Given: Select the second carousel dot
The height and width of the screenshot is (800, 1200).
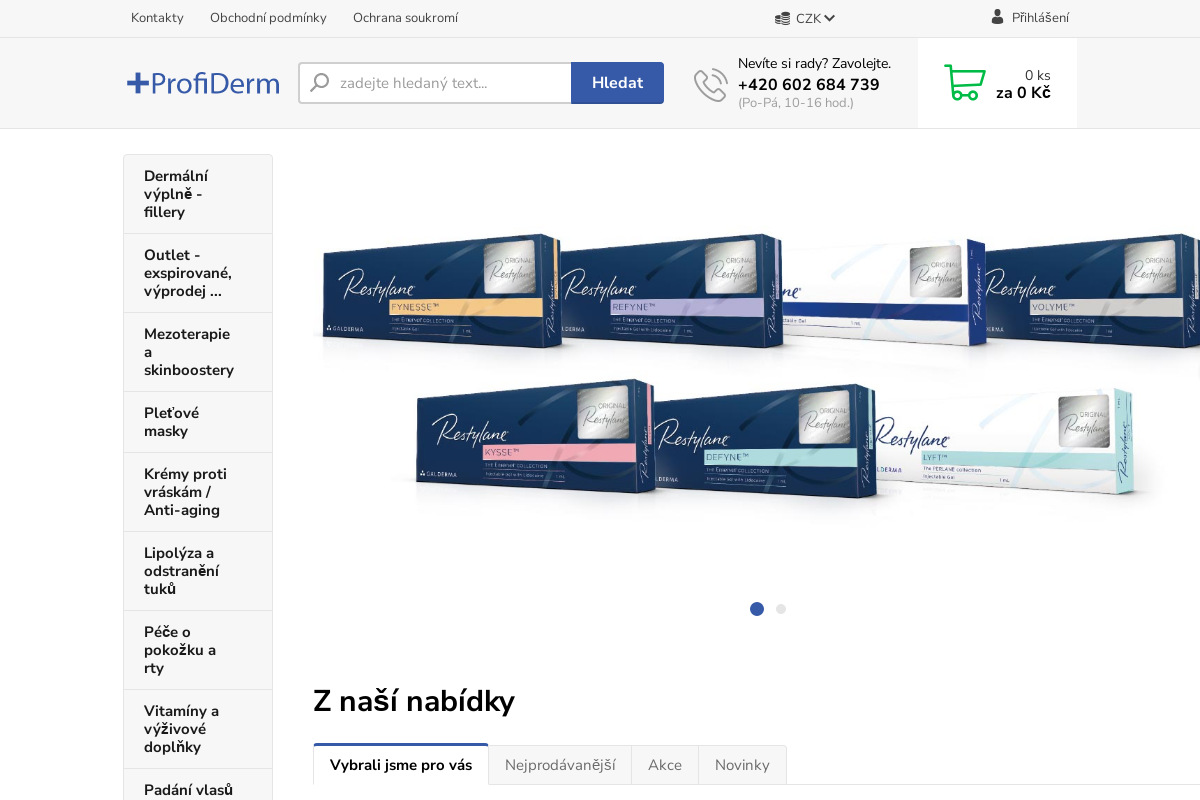Looking at the screenshot, I should (781, 609).
